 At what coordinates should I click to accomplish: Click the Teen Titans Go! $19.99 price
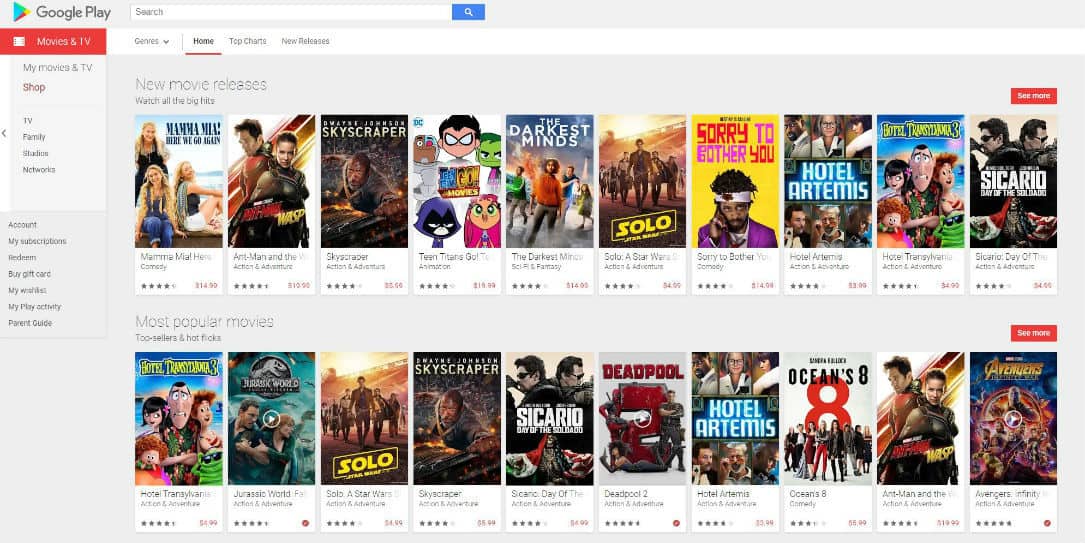[x=484, y=286]
